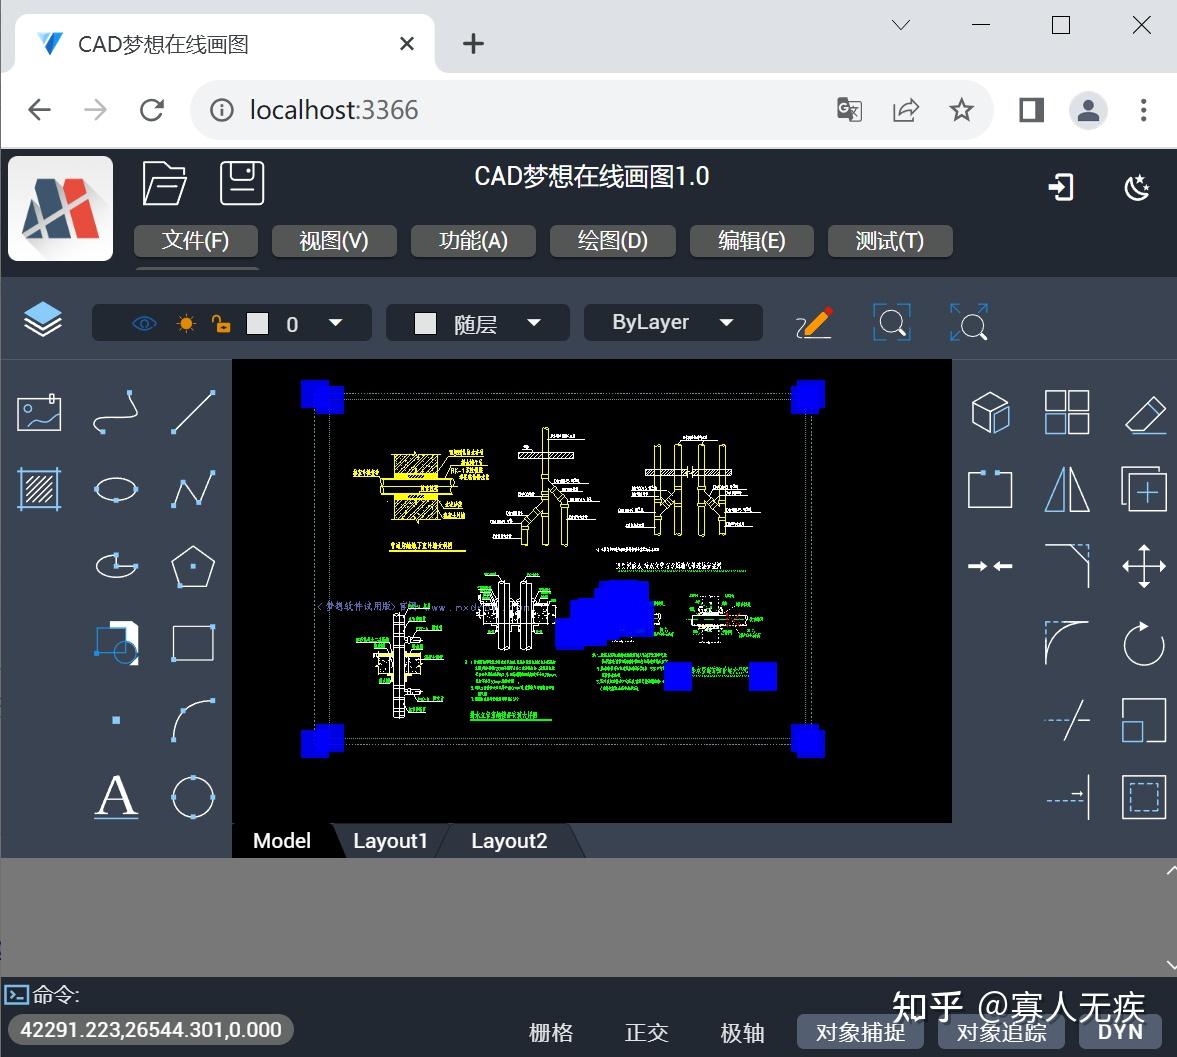Select the Line drawing tool

click(x=191, y=412)
